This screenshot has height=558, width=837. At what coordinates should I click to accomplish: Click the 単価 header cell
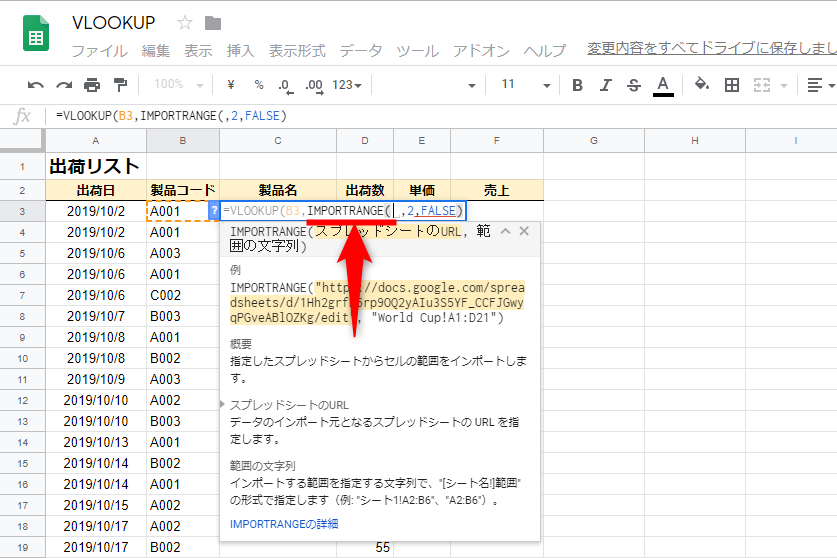pyautogui.click(x=422, y=190)
